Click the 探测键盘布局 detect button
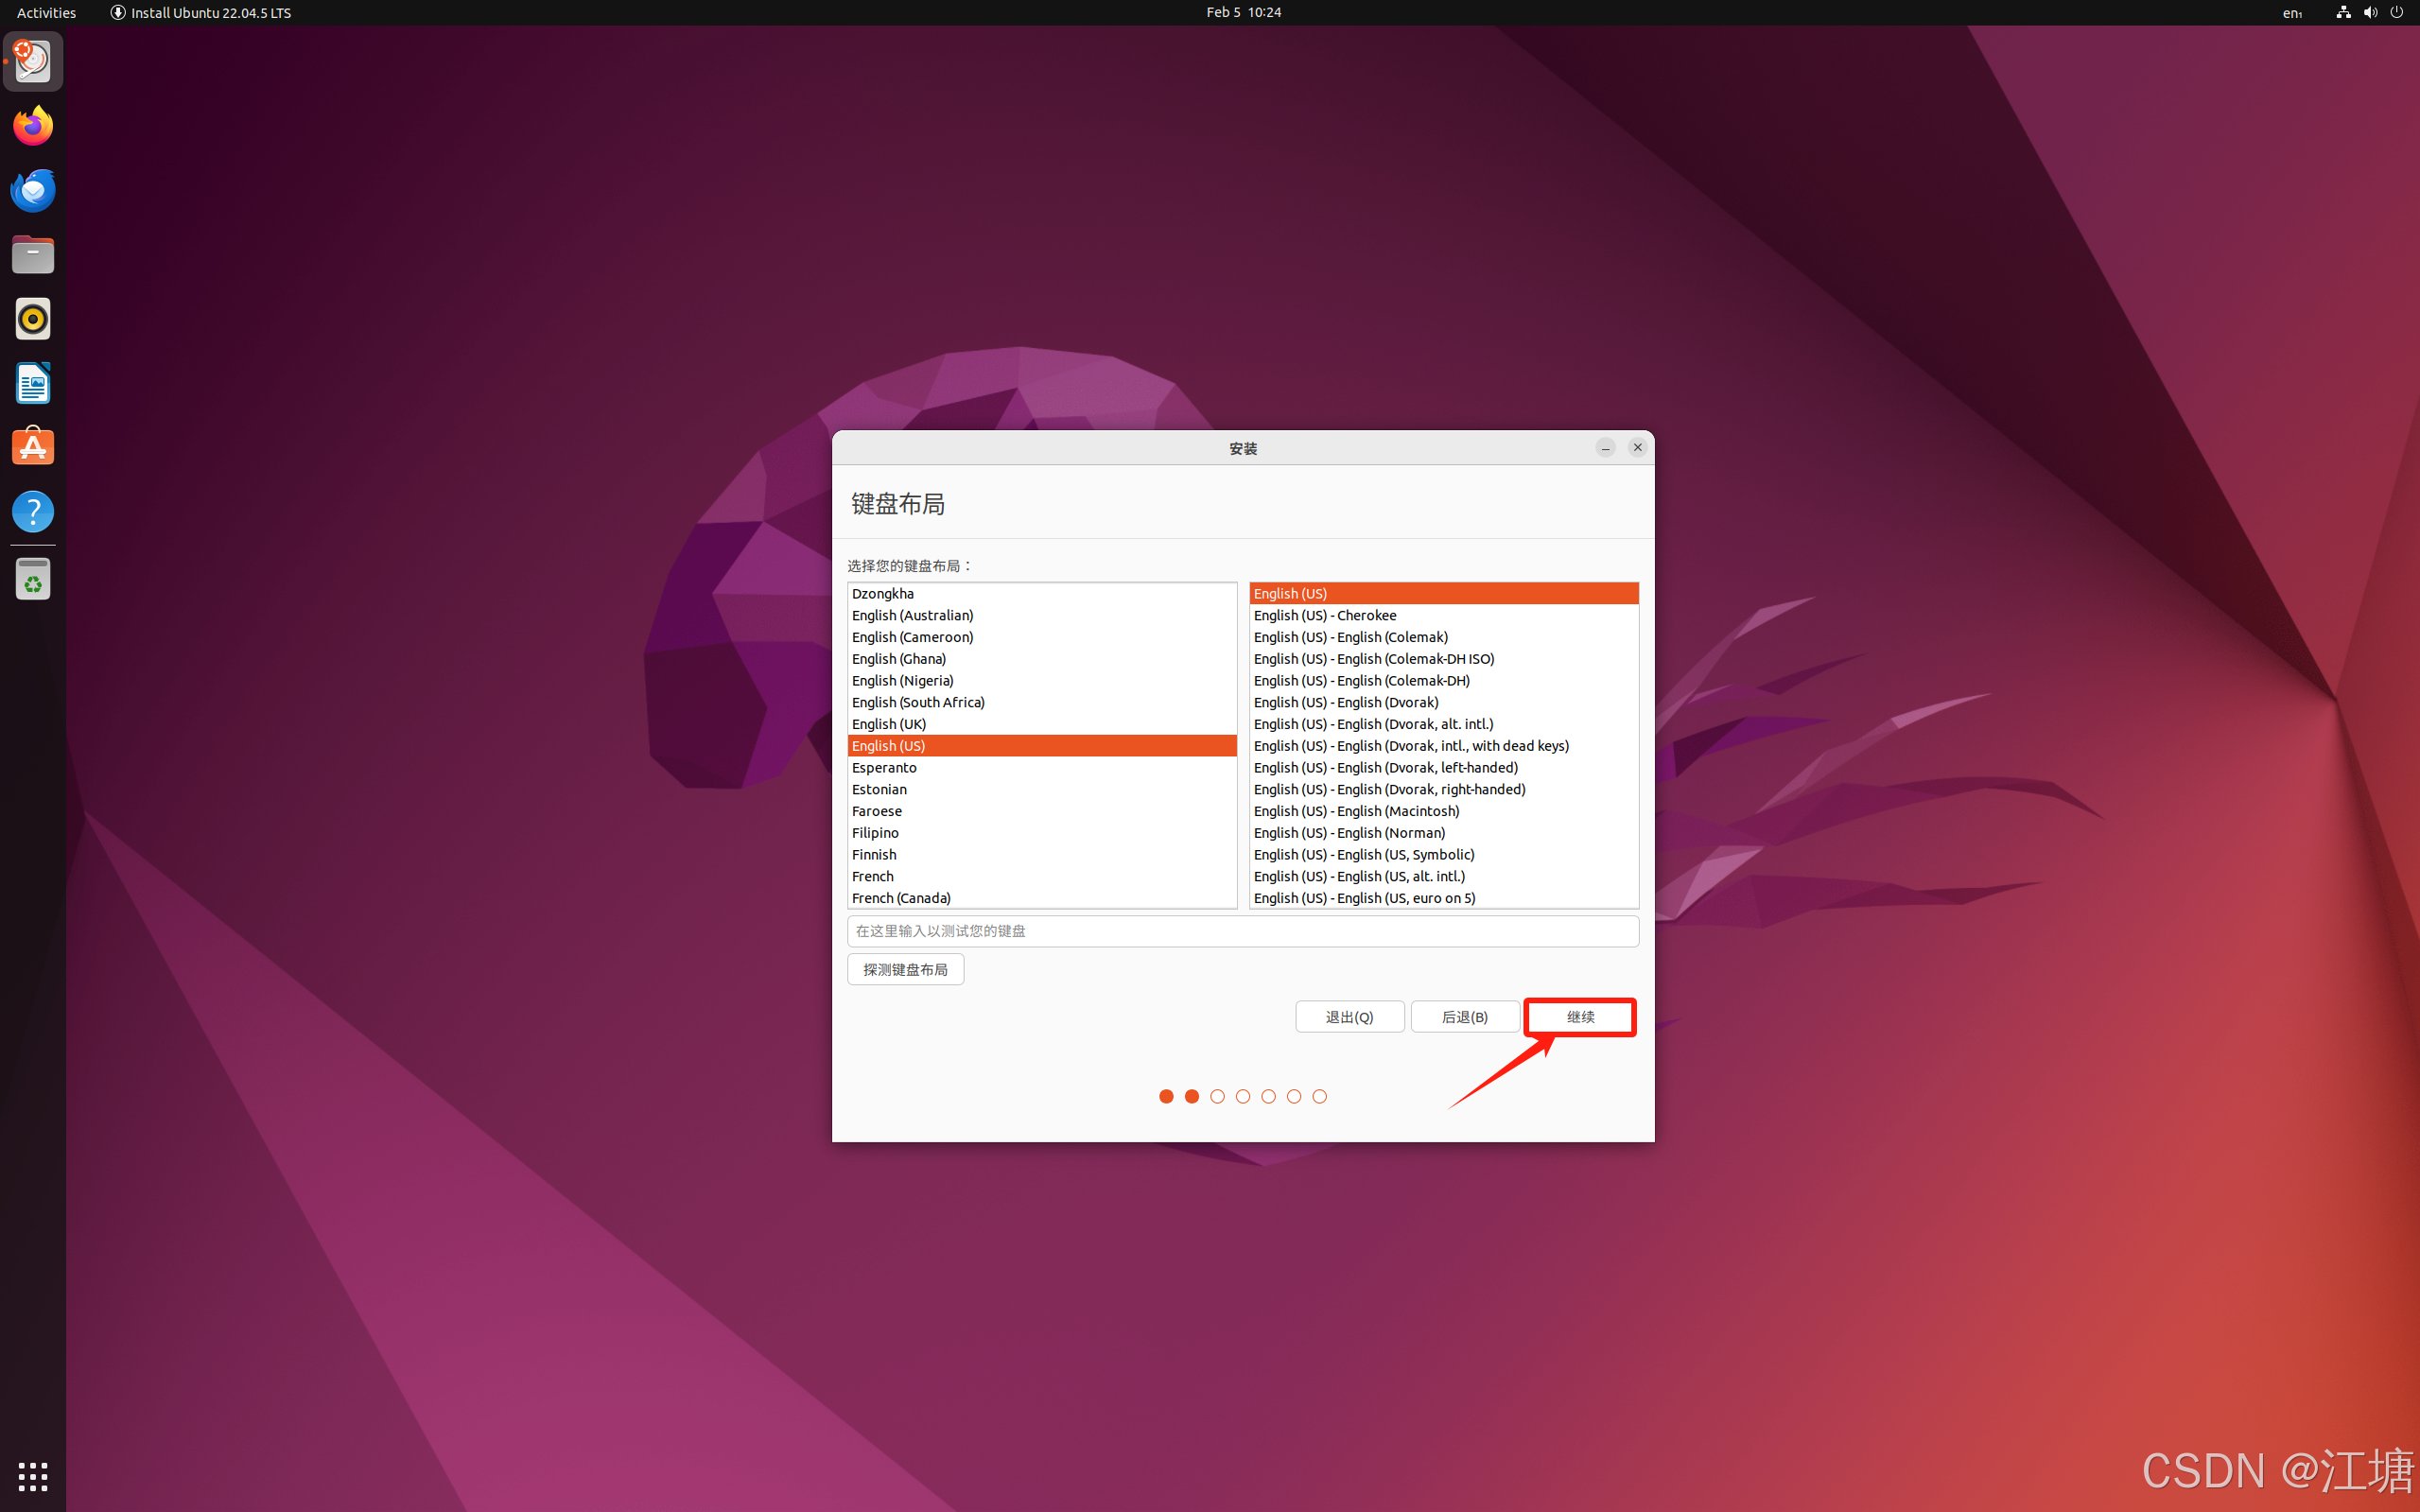This screenshot has width=2420, height=1512. coord(905,969)
